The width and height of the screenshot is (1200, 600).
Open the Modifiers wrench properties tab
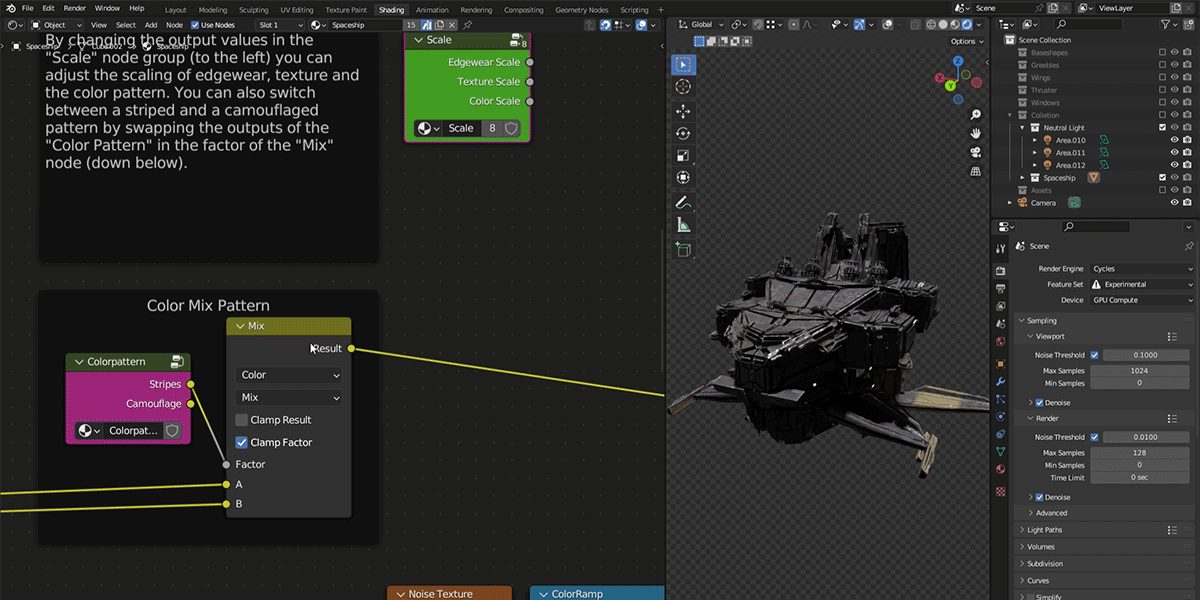(1001, 381)
